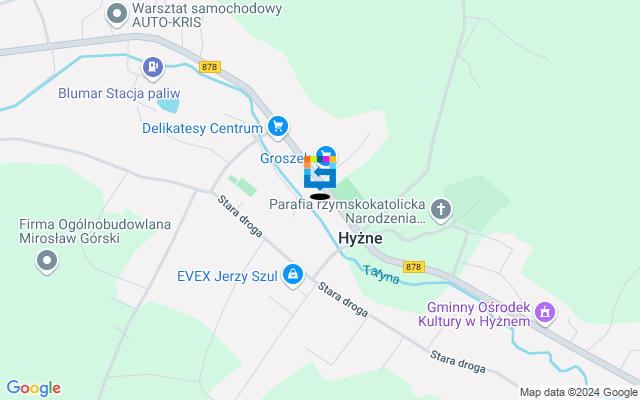The height and width of the screenshot is (400, 640).
Task: Open the Delikatesy Centrum shopping cart marker
Action: (278, 127)
